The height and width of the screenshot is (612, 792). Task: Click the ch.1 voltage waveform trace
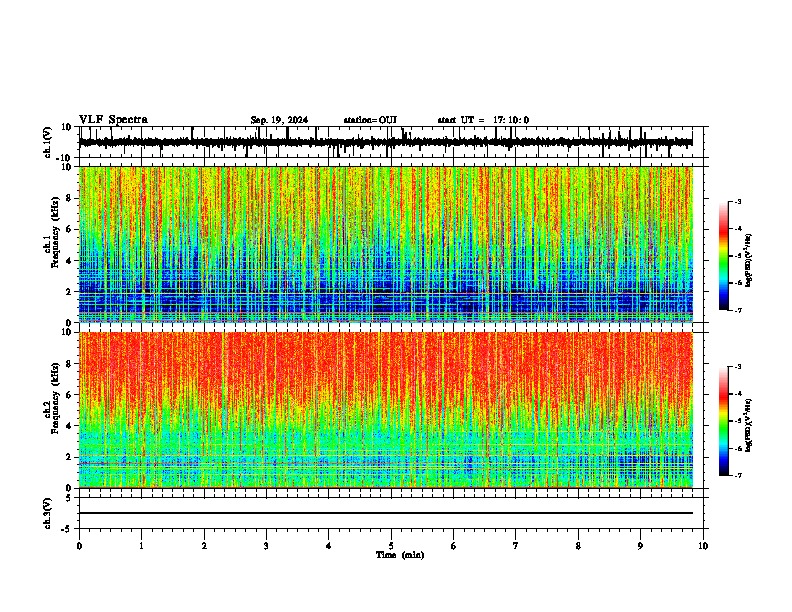(386, 142)
